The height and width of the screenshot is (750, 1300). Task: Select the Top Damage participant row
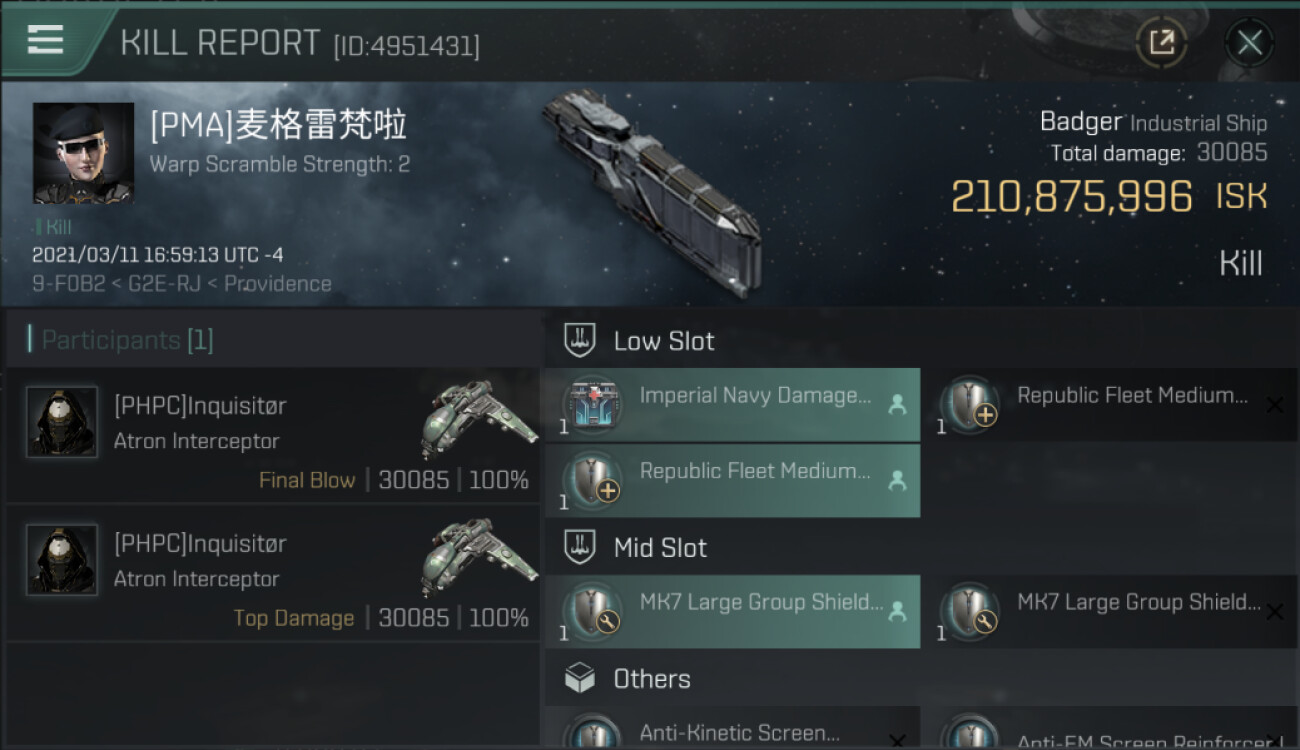point(272,573)
